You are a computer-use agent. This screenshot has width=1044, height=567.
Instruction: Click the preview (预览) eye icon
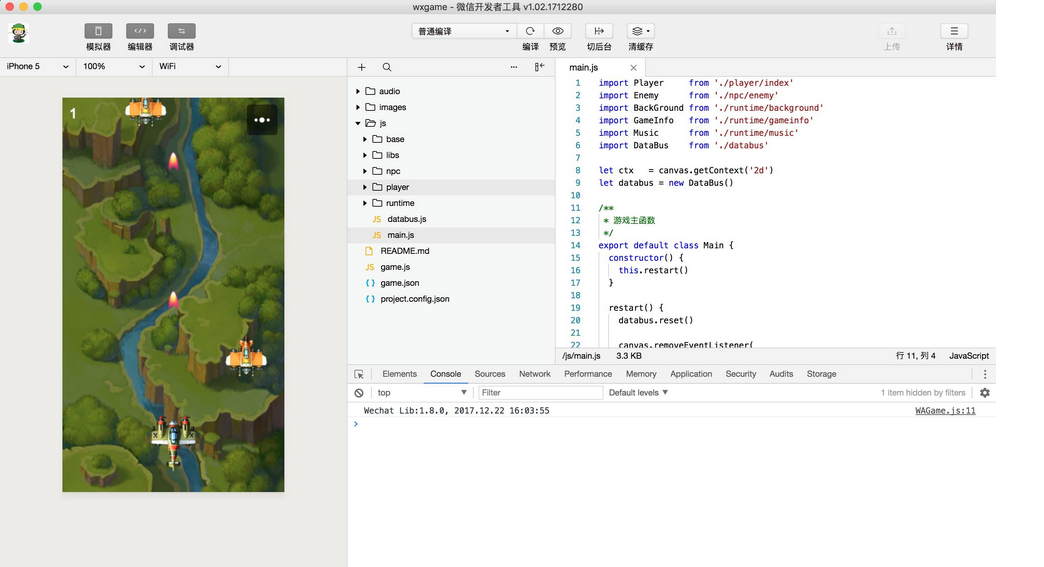[557, 31]
